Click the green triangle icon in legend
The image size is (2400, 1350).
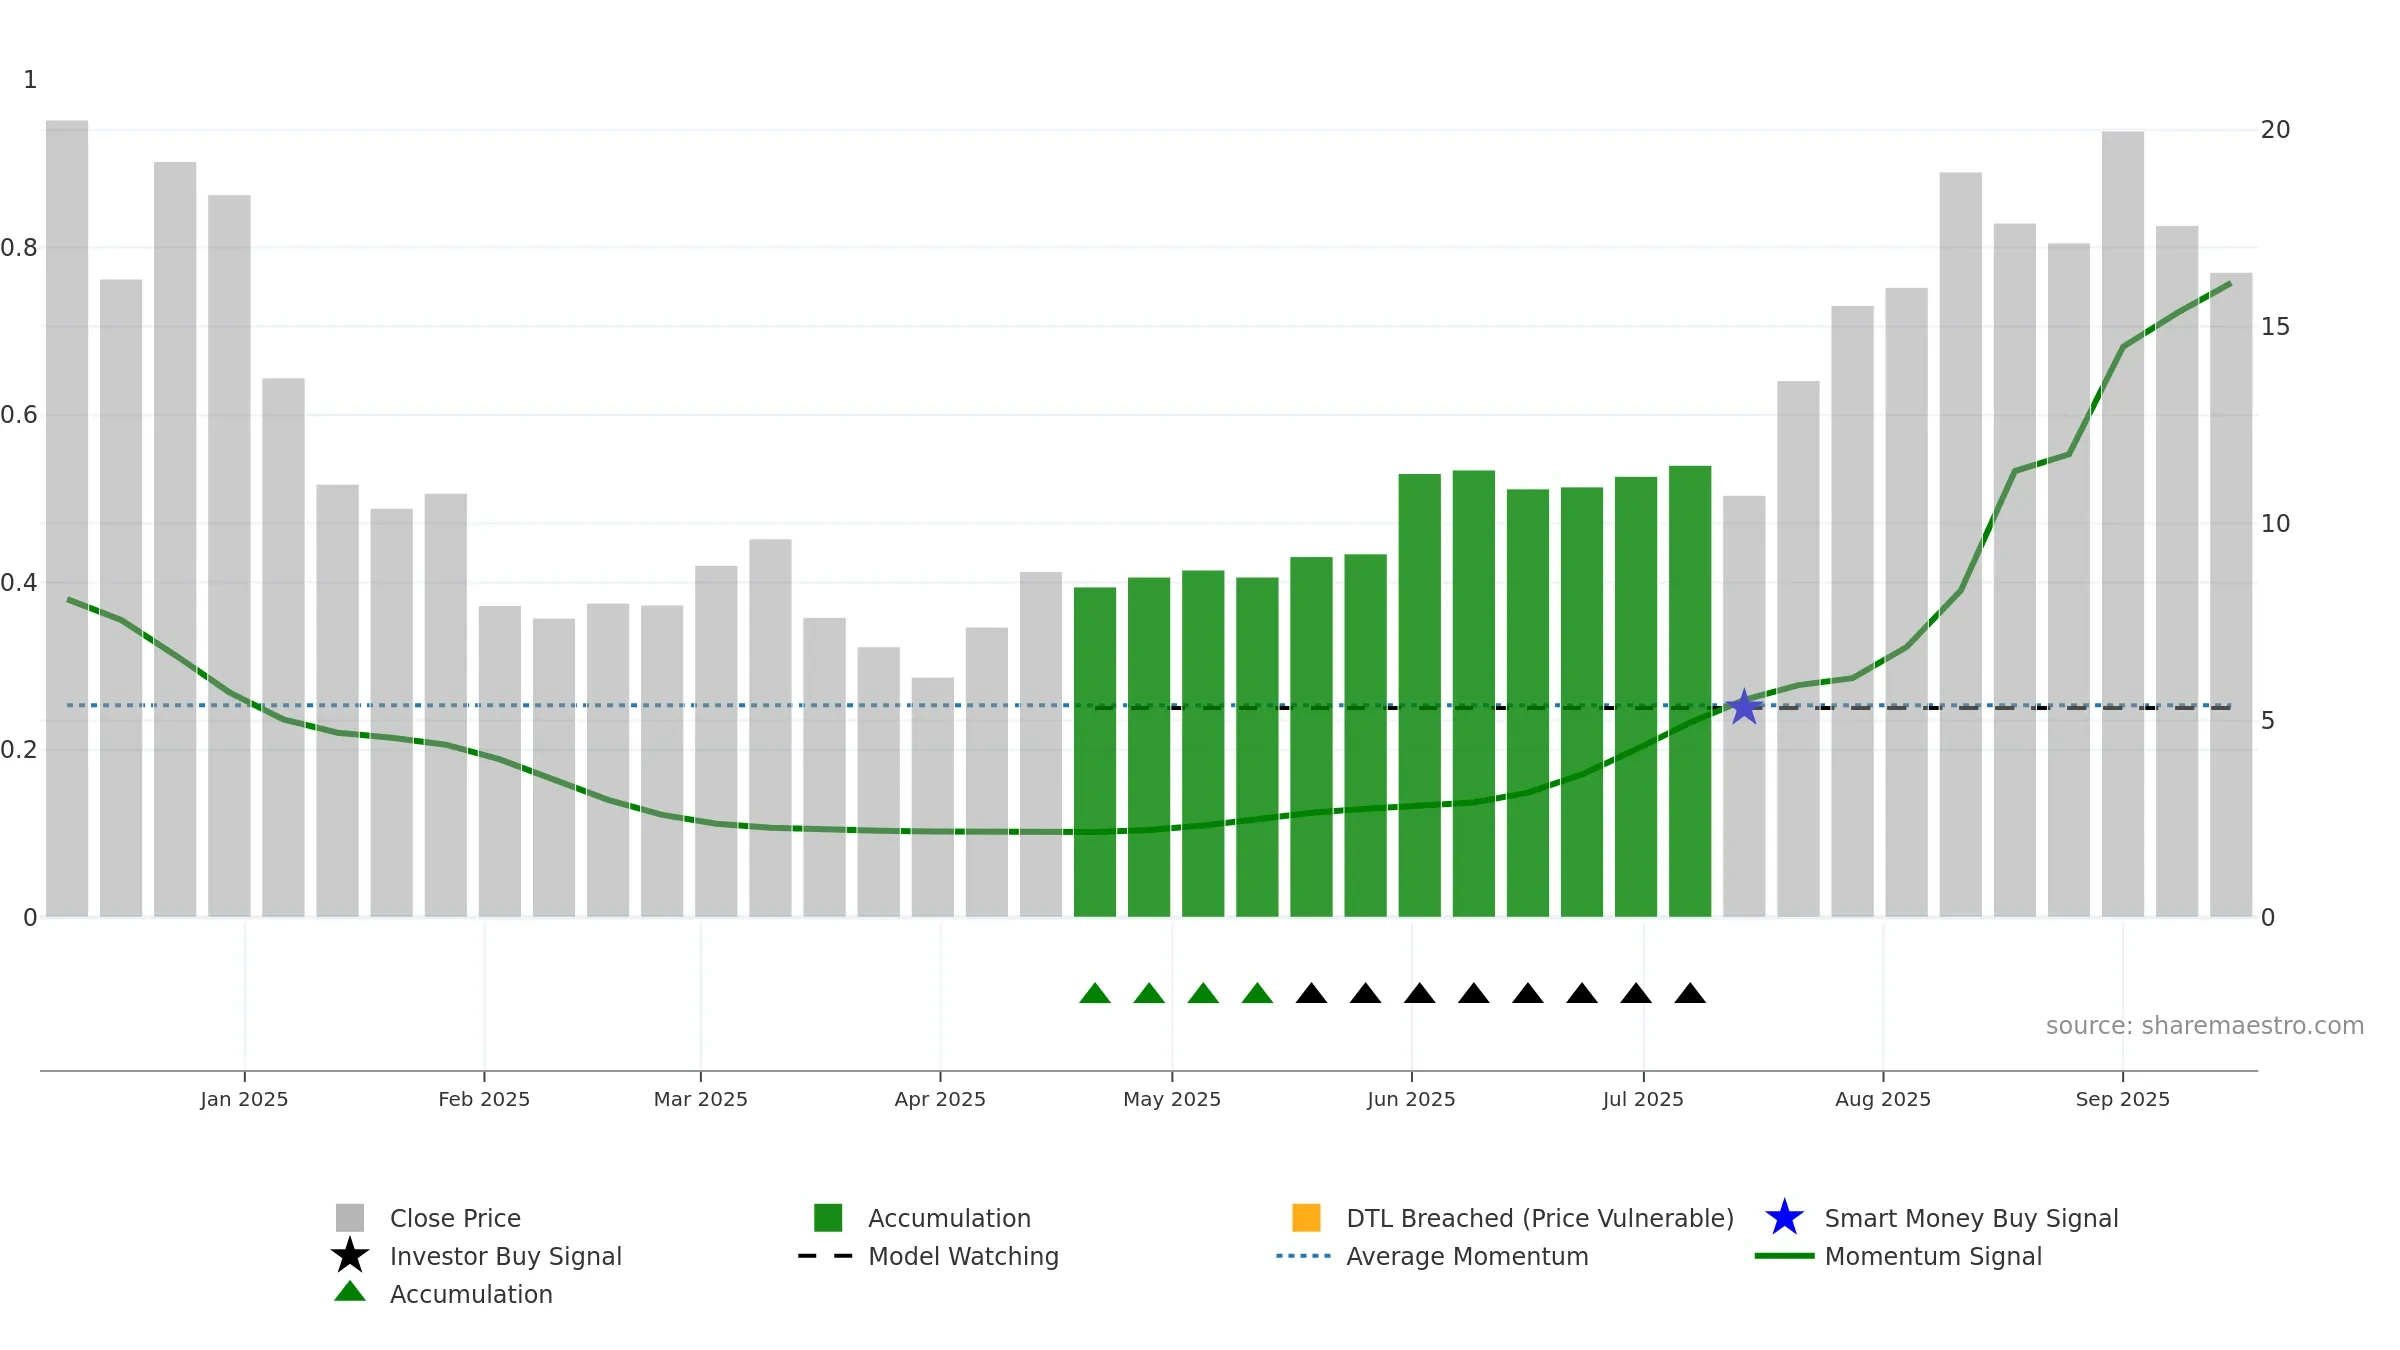click(350, 1292)
